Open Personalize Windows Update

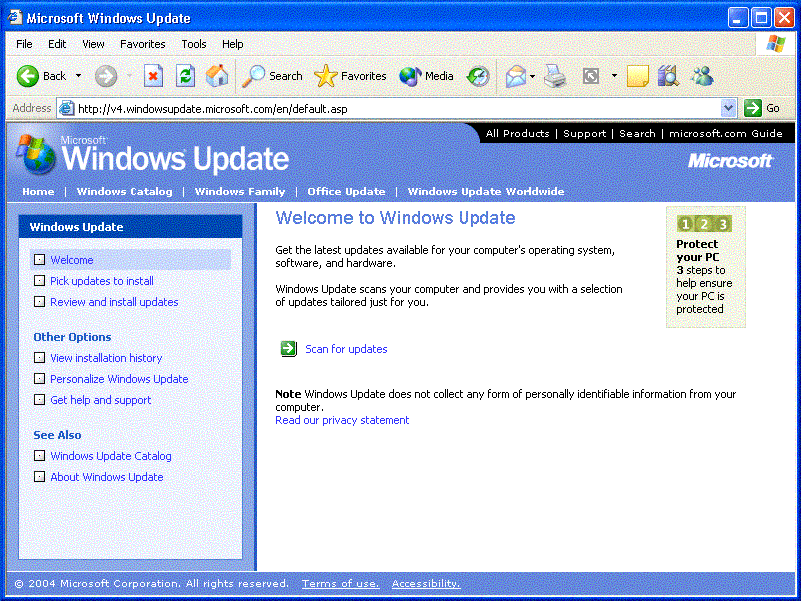click(x=119, y=379)
